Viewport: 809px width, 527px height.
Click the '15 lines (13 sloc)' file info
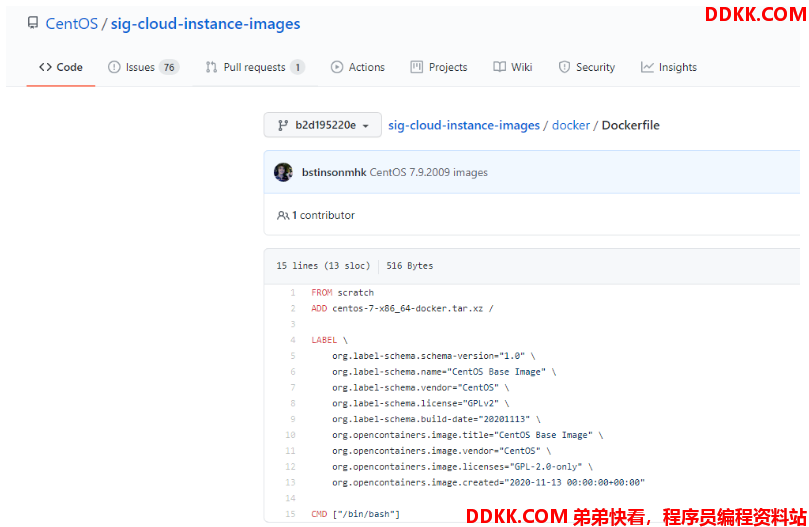coord(323,266)
